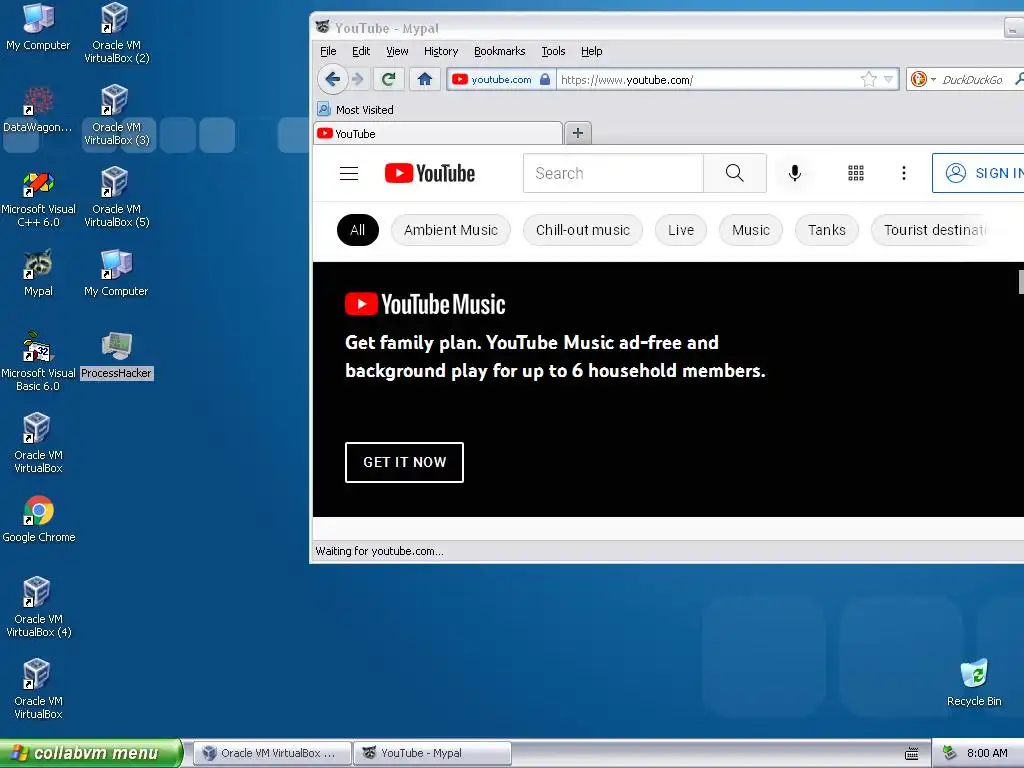
Task: Select Oracle VM VirtualBox (4) desktop icon
Action: tap(38, 607)
